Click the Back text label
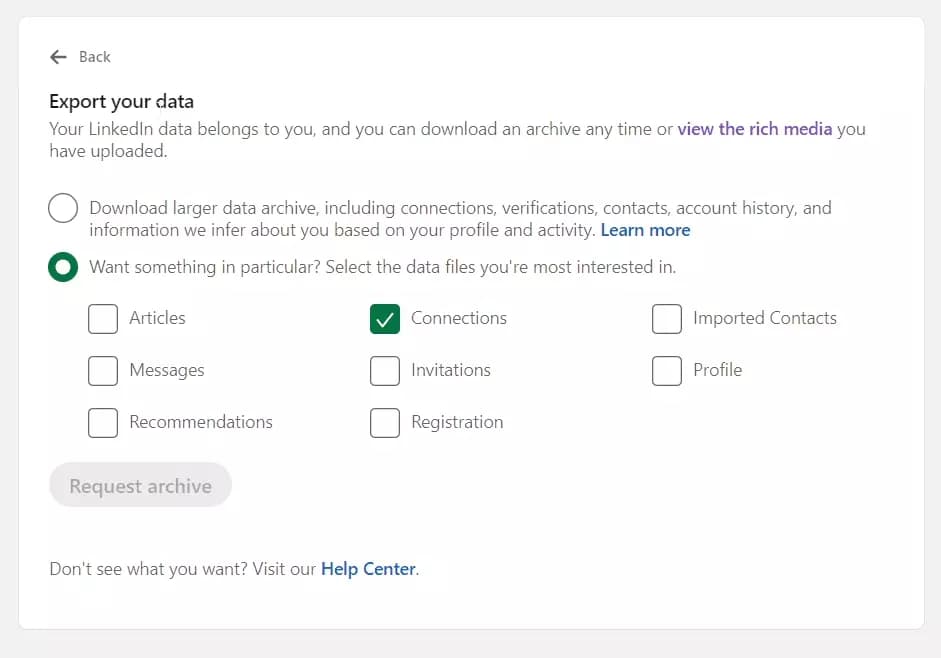 pos(95,57)
